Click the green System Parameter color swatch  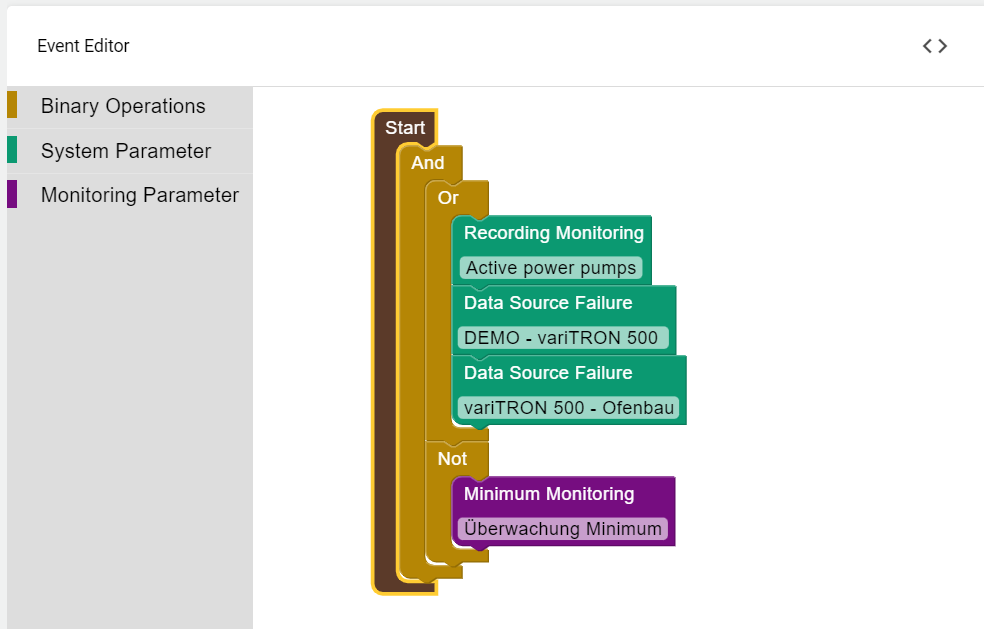point(12,150)
